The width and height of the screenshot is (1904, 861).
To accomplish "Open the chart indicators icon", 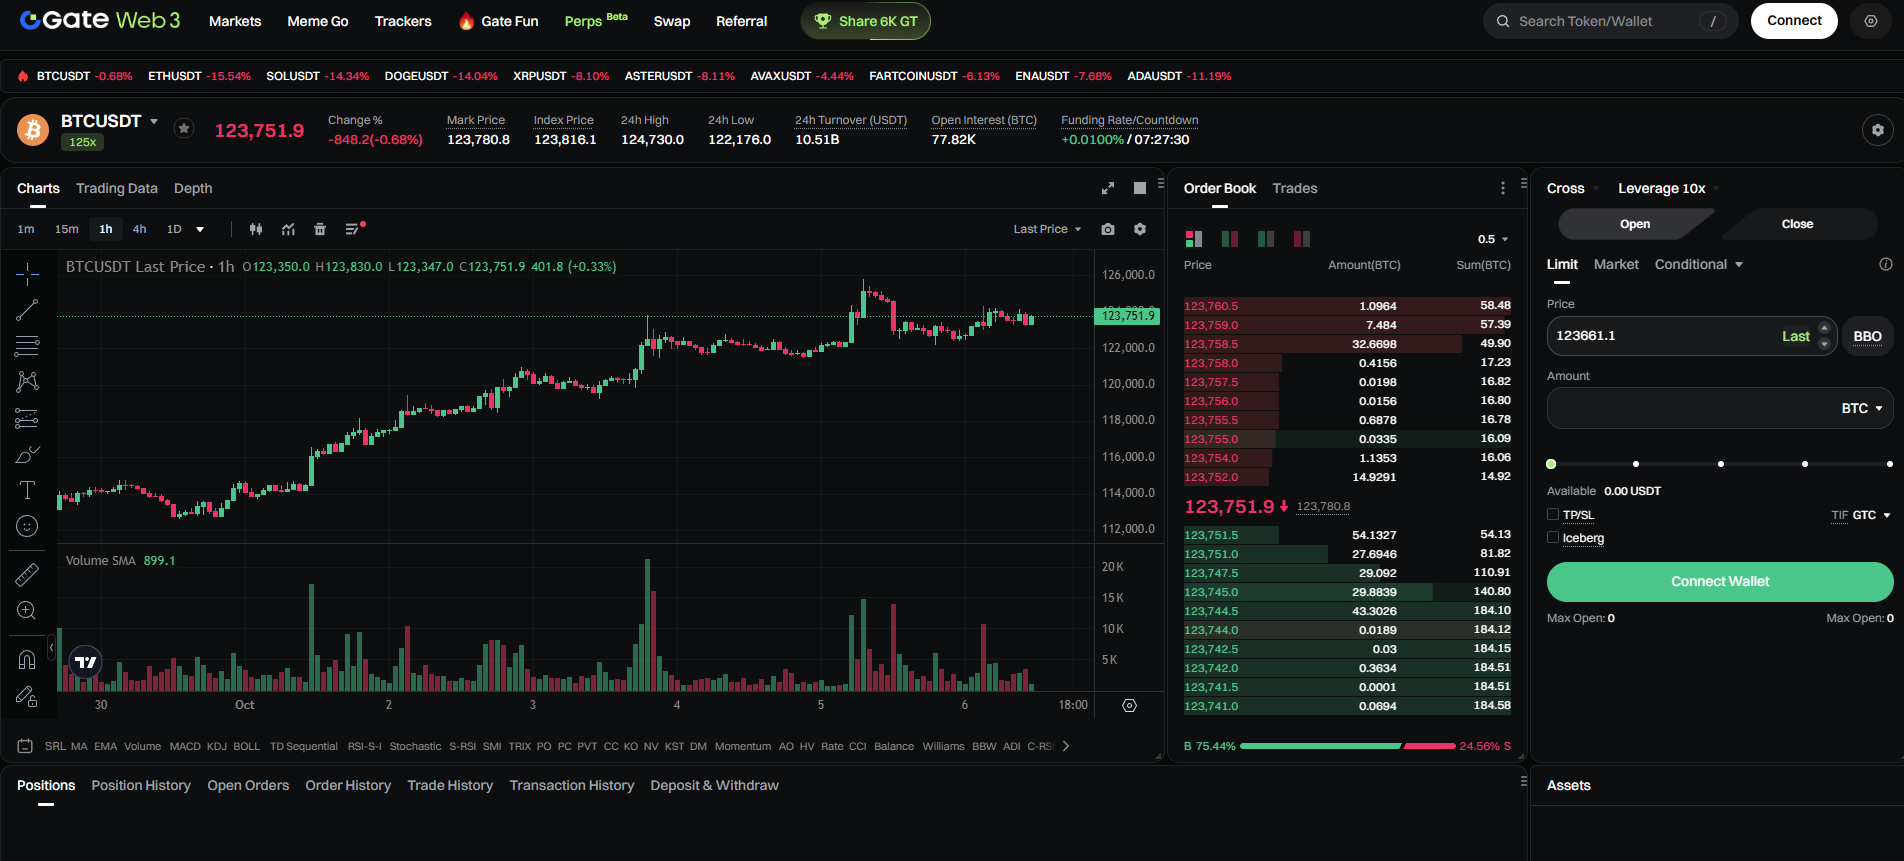I will 288,229.
